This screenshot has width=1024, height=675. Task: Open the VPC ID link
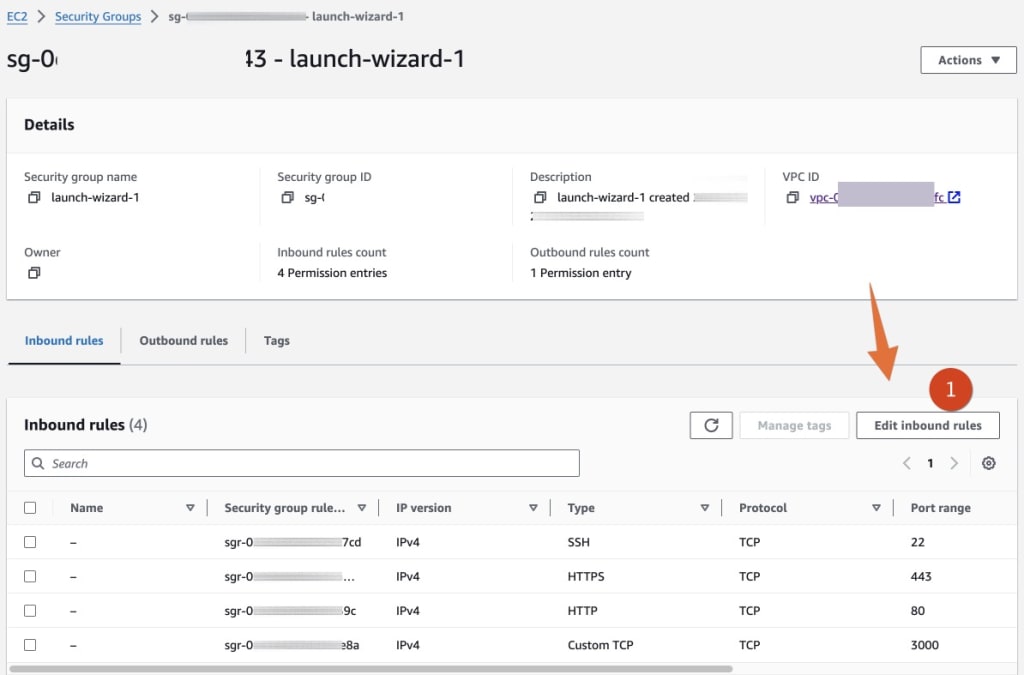pos(876,197)
